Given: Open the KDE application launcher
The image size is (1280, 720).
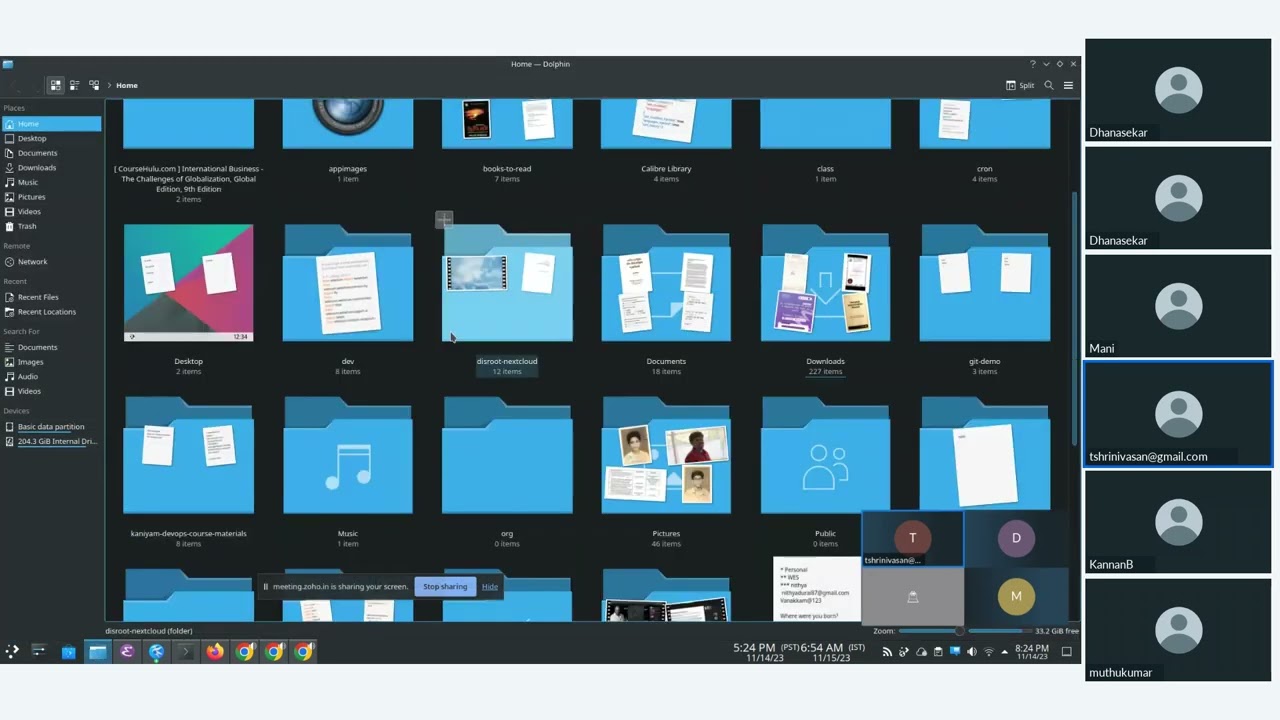Looking at the screenshot, I should pos(12,651).
